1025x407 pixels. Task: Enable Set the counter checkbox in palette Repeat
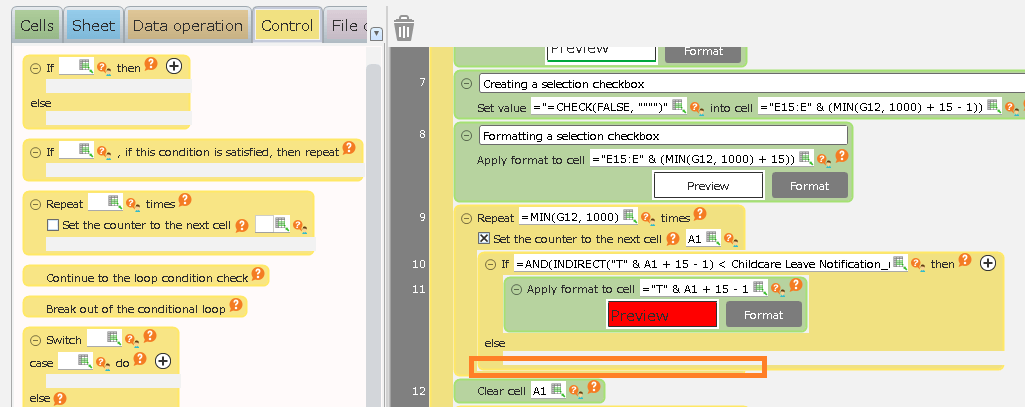(54, 225)
